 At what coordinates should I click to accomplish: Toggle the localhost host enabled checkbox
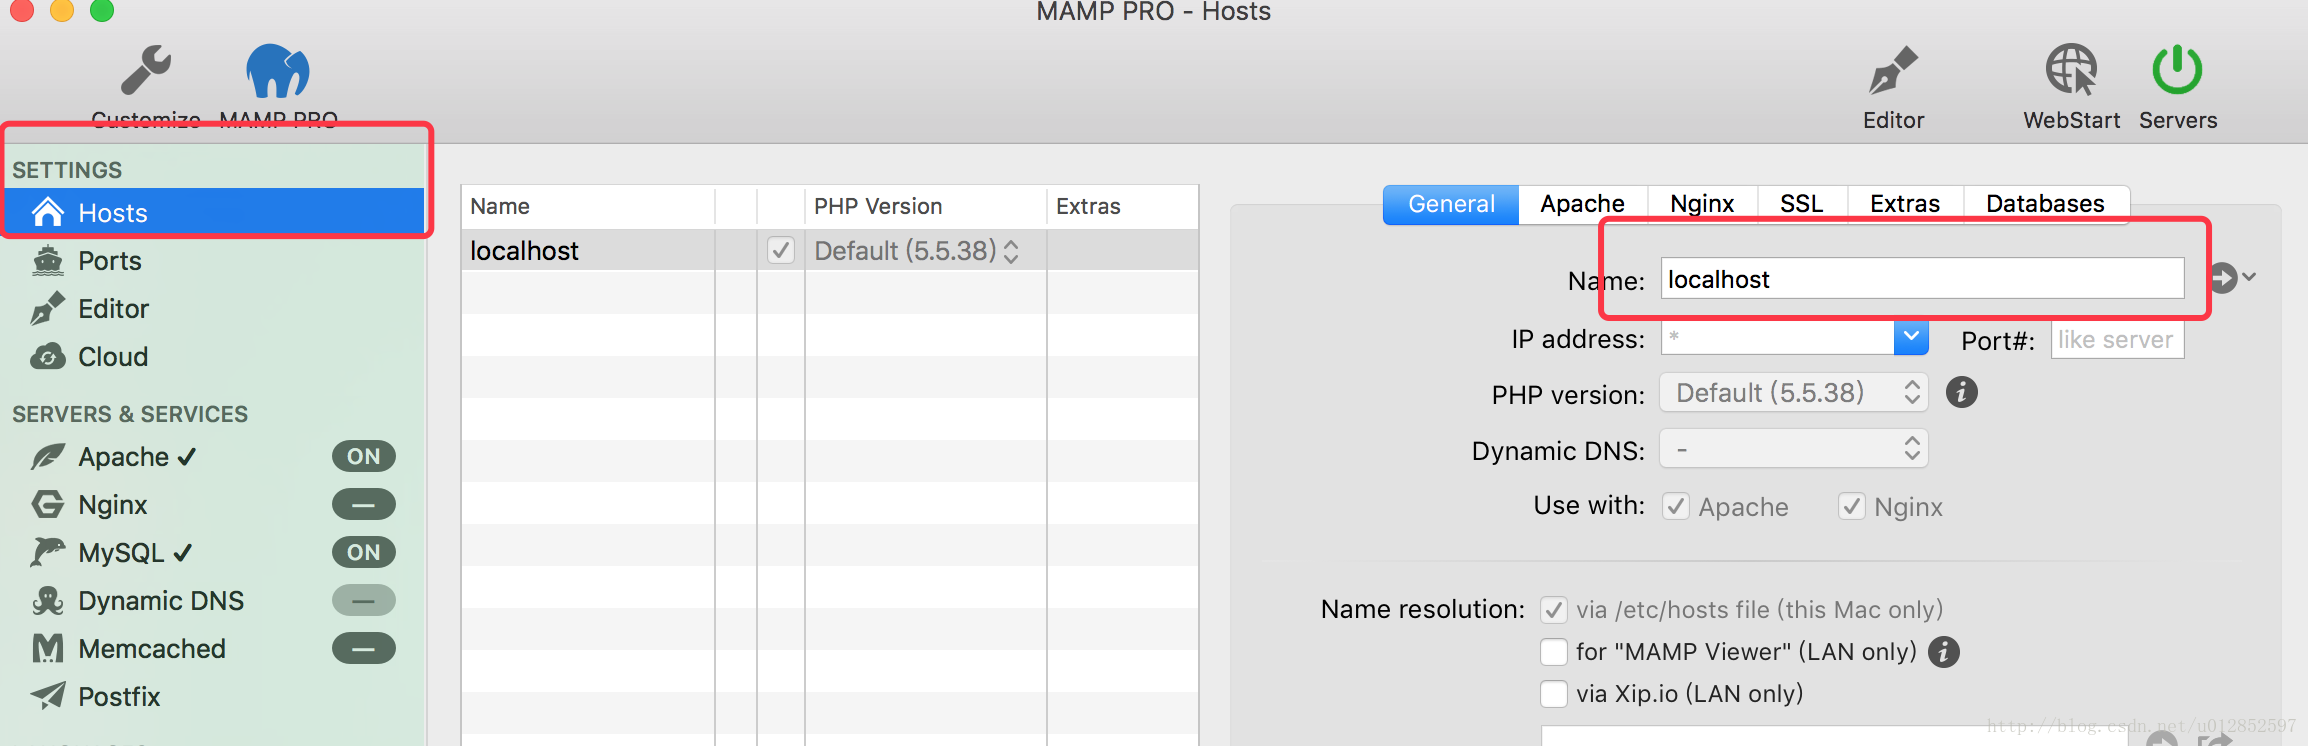[x=781, y=250]
